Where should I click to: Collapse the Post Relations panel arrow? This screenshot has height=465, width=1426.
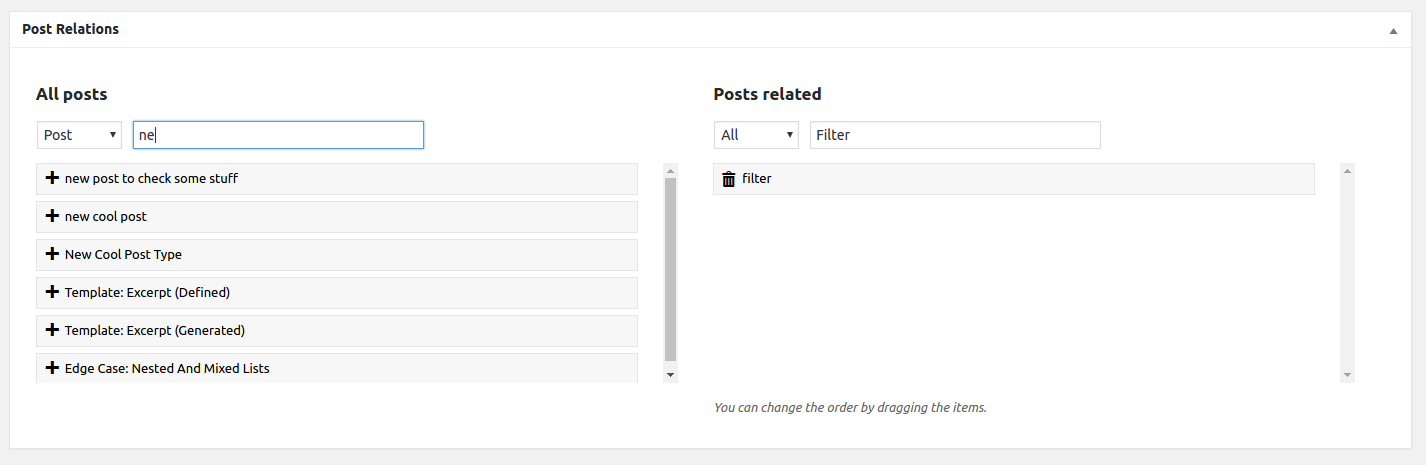tap(1393, 31)
